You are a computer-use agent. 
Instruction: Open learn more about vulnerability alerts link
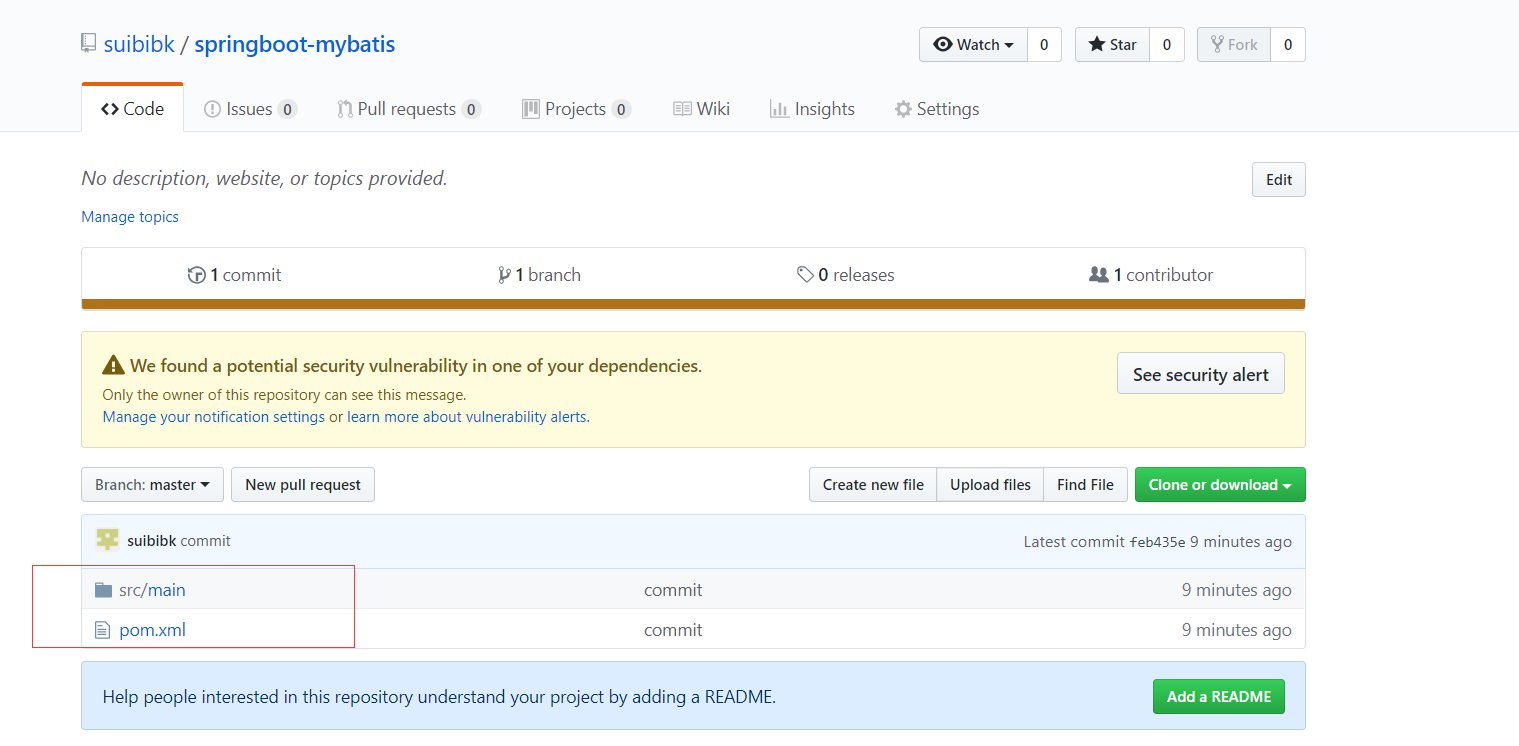coord(466,417)
